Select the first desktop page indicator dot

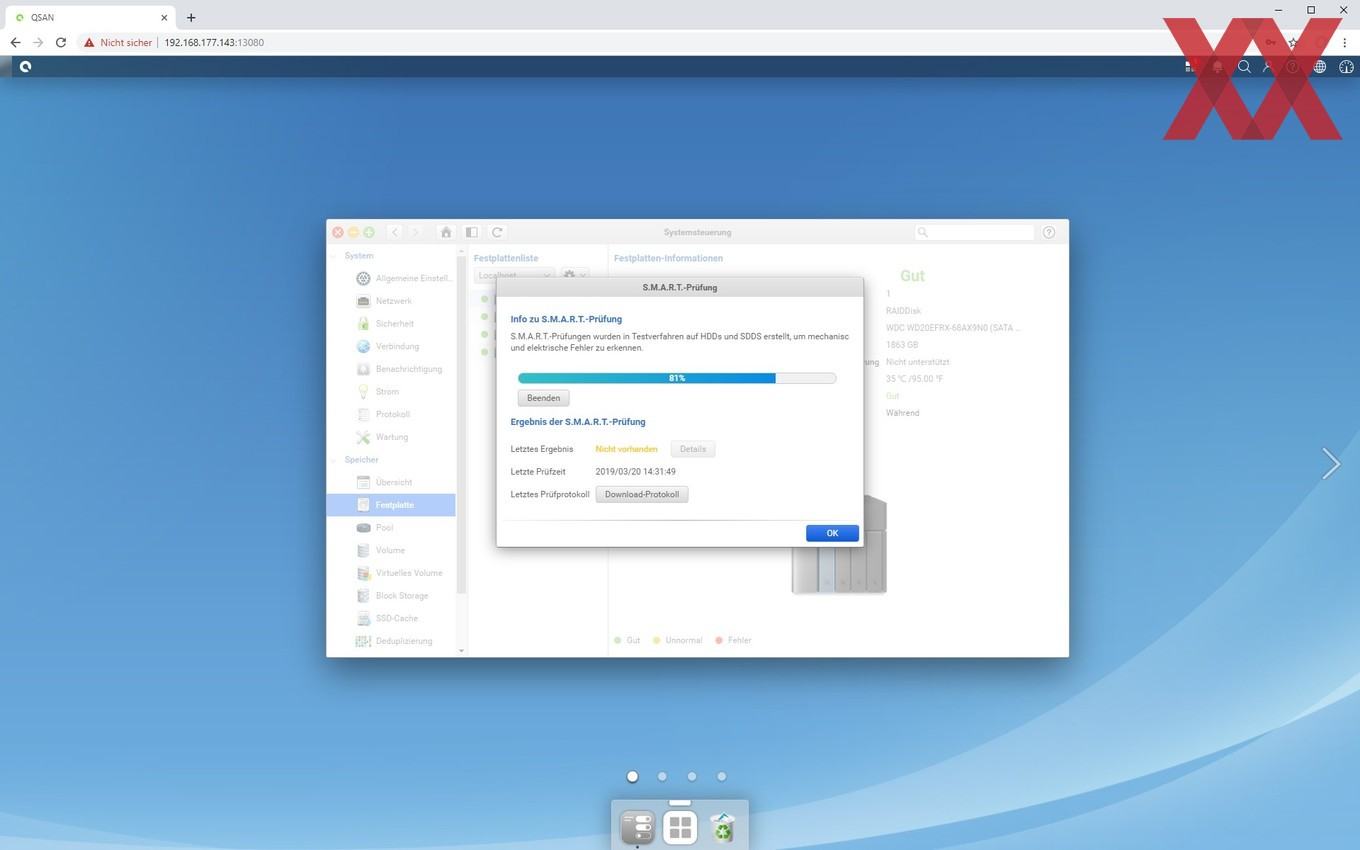(x=632, y=776)
